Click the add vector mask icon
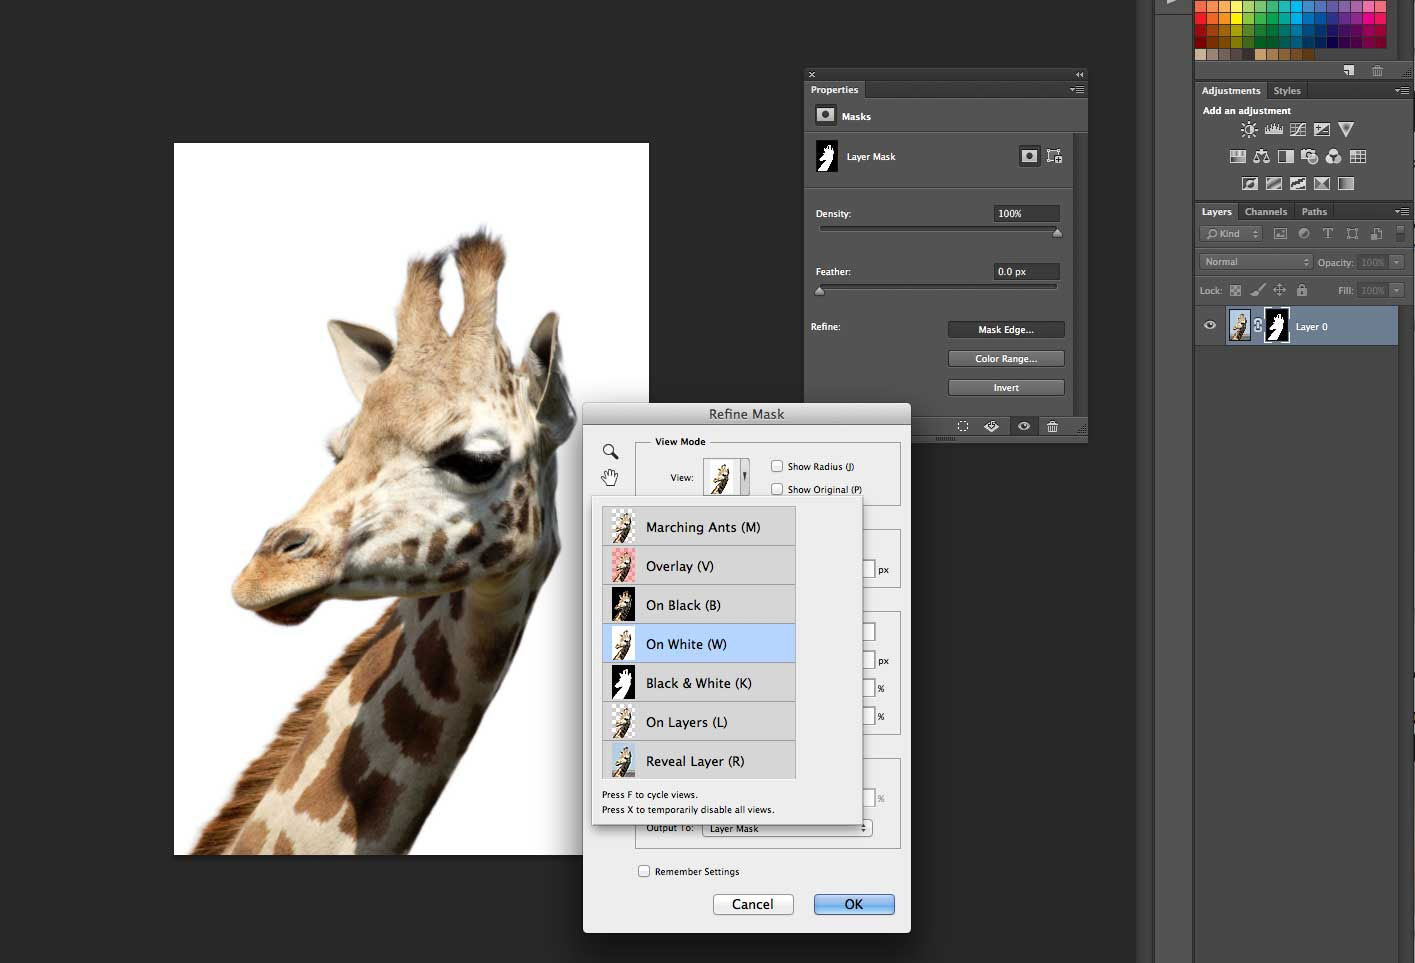This screenshot has height=963, width=1415. coord(1054,156)
